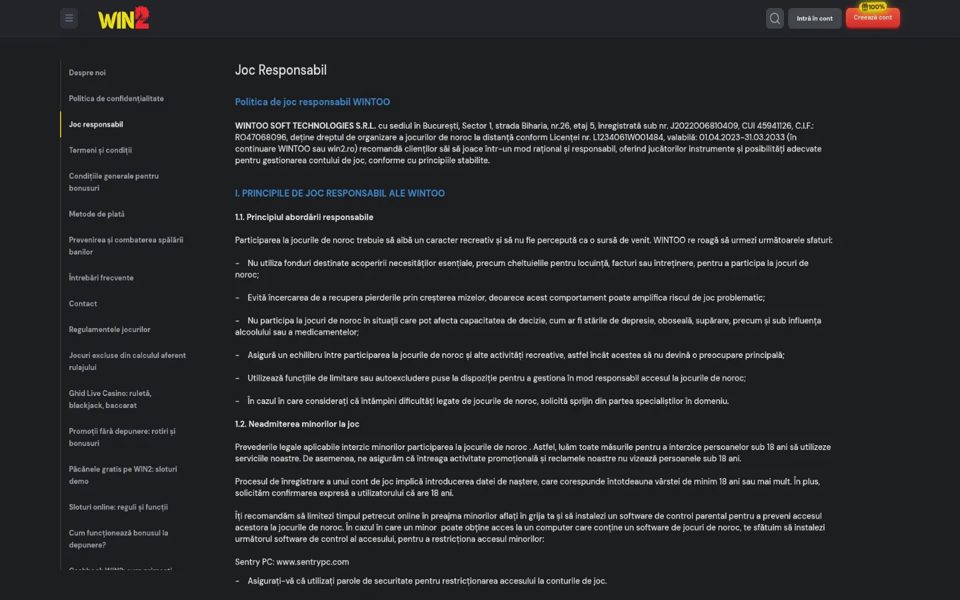Click WINTOO SOFT TECHNOLOGIES S.R.L. company name
Screen dimensions: 960x600
coord(305,126)
